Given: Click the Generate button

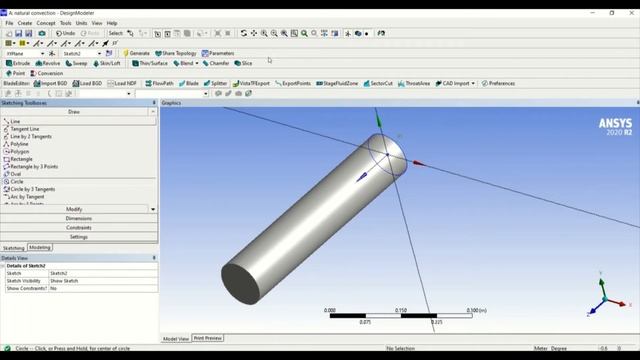Looking at the screenshot, I should coord(136,53).
